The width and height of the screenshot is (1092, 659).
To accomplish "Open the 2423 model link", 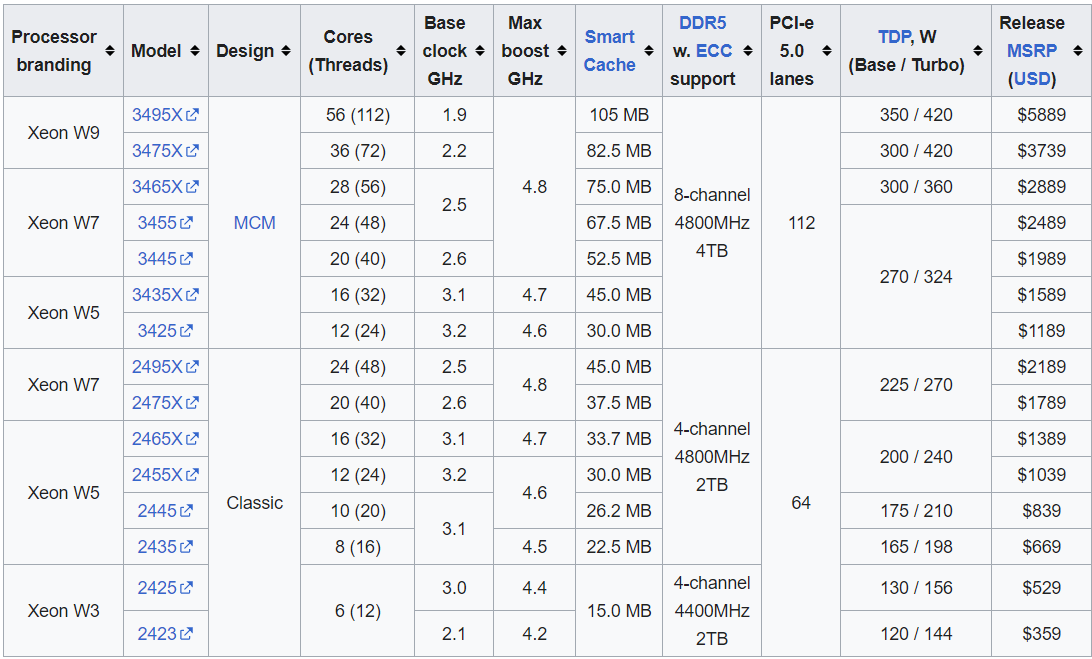I will pyautogui.click(x=166, y=634).
